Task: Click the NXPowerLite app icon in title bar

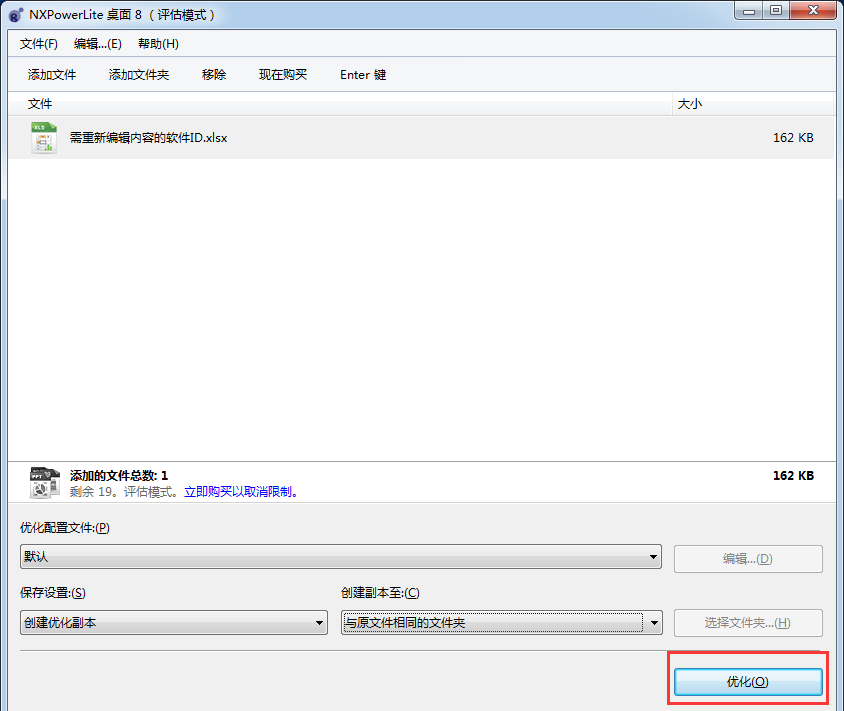Action: tap(16, 15)
